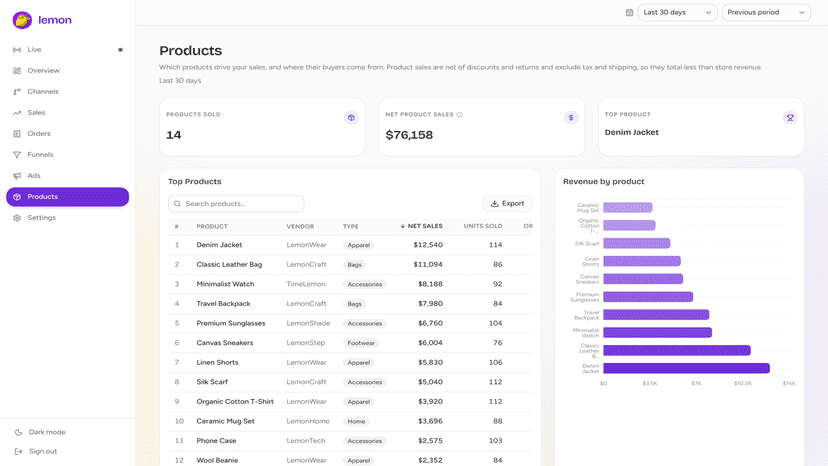
Task: Click the Channels branch icon
Action: (x=17, y=92)
